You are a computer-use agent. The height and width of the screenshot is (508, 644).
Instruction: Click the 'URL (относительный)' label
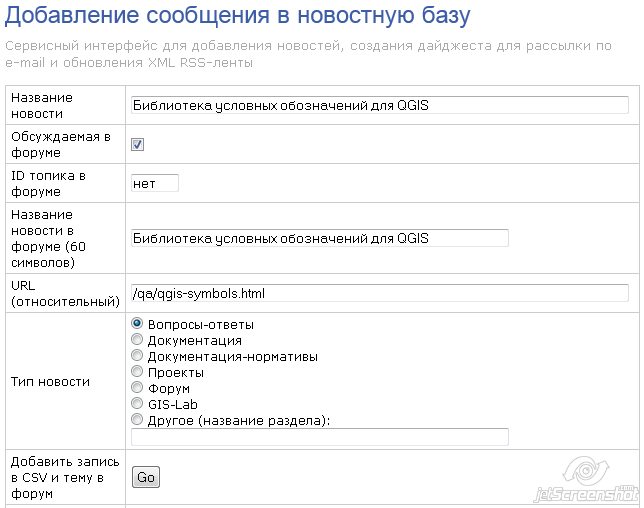pos(65,294)
